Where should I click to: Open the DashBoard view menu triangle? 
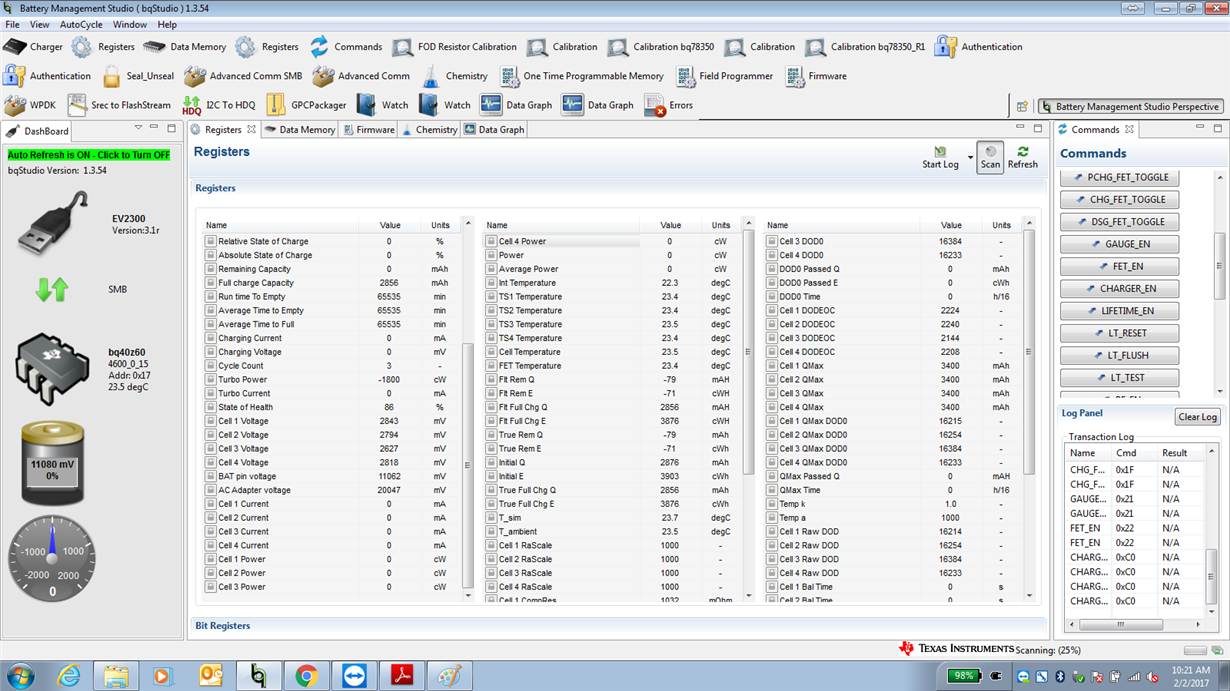pyautogui.click(x=139, y=128)
